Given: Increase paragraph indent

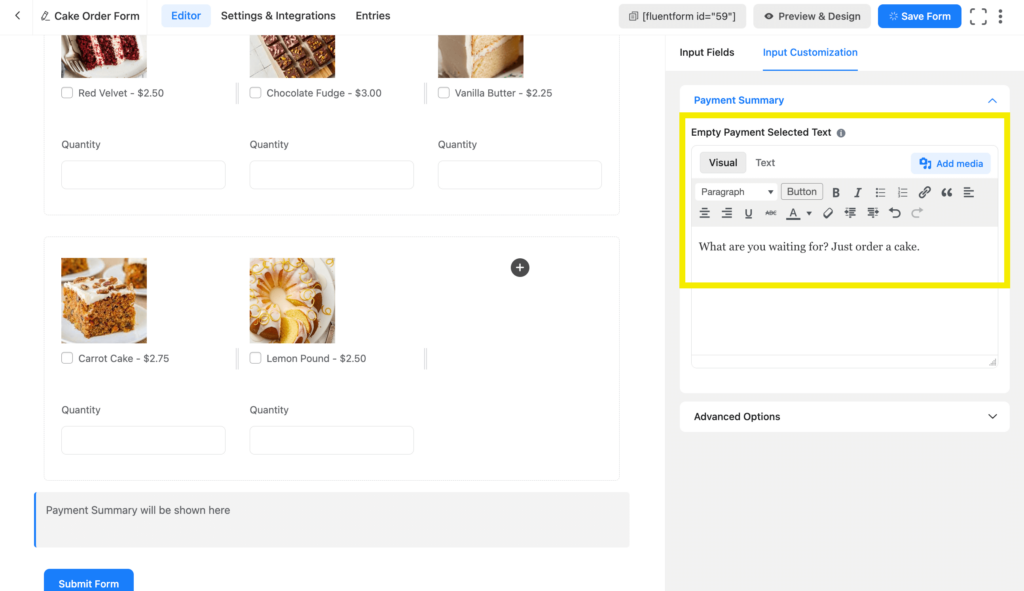Looking at the screenshot, I should tap(872, 213).
